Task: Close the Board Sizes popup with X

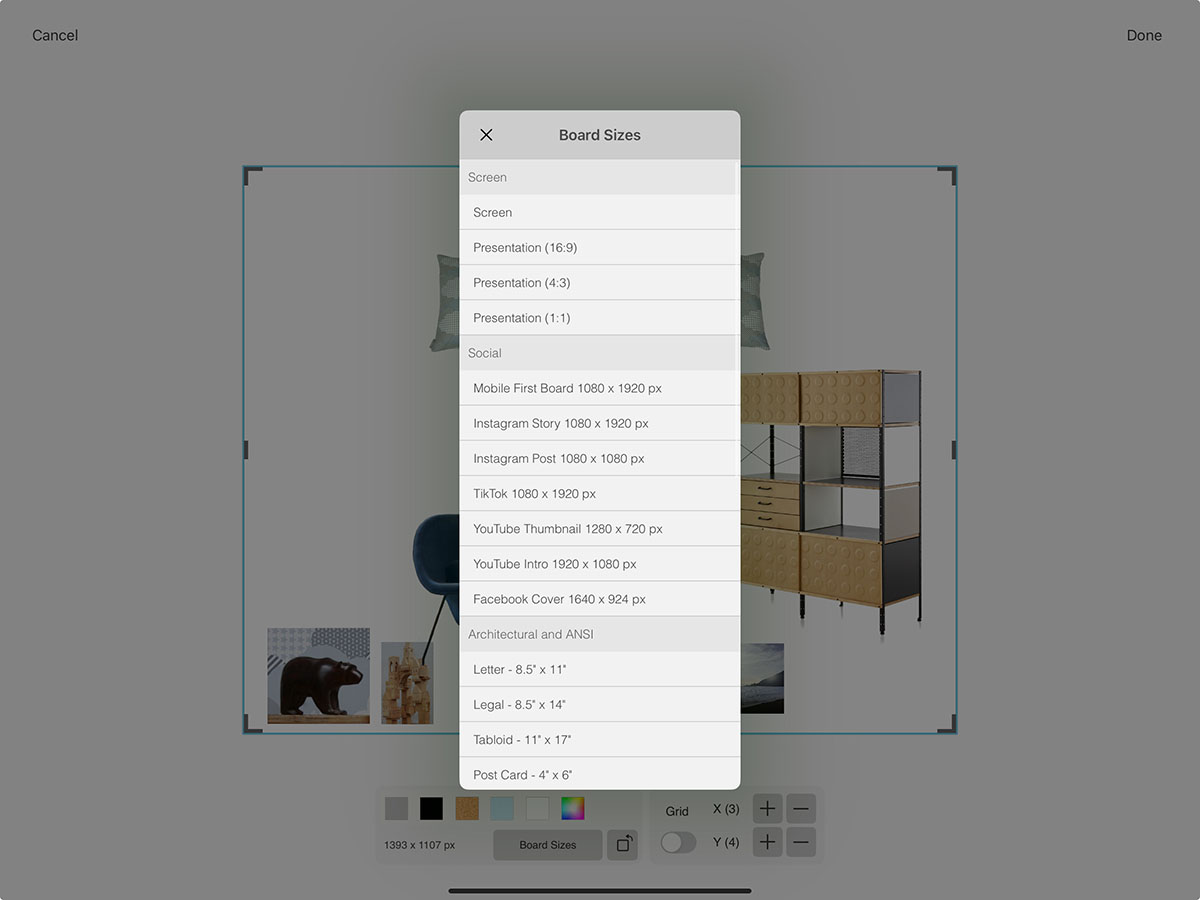Action: [486, 135]
